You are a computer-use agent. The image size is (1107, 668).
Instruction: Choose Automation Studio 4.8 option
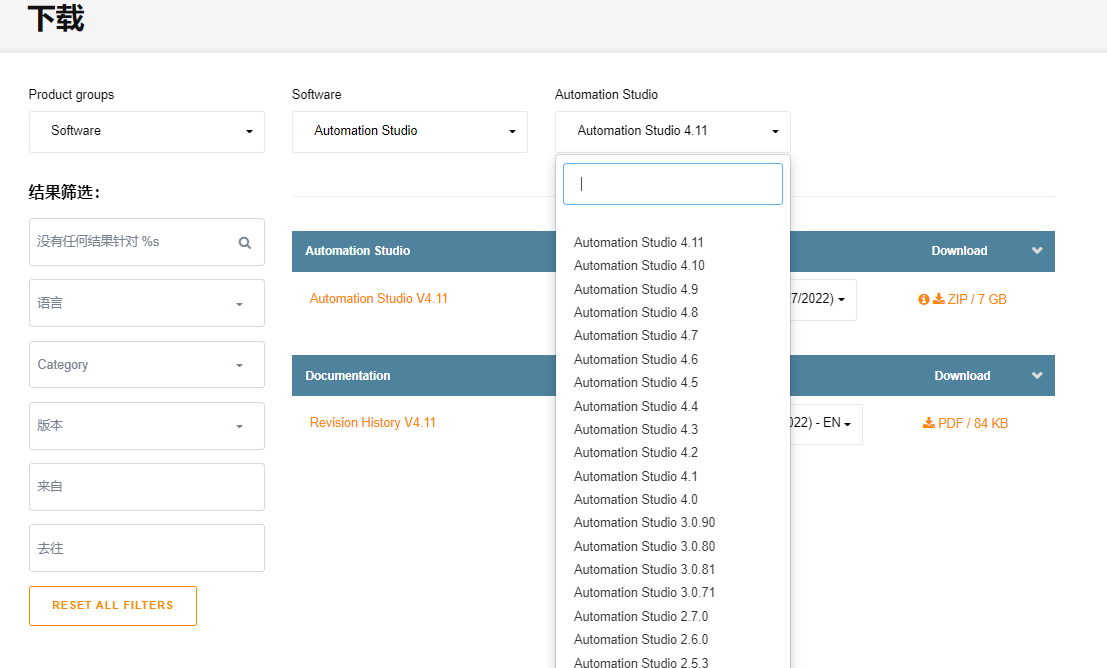(635, 312)
